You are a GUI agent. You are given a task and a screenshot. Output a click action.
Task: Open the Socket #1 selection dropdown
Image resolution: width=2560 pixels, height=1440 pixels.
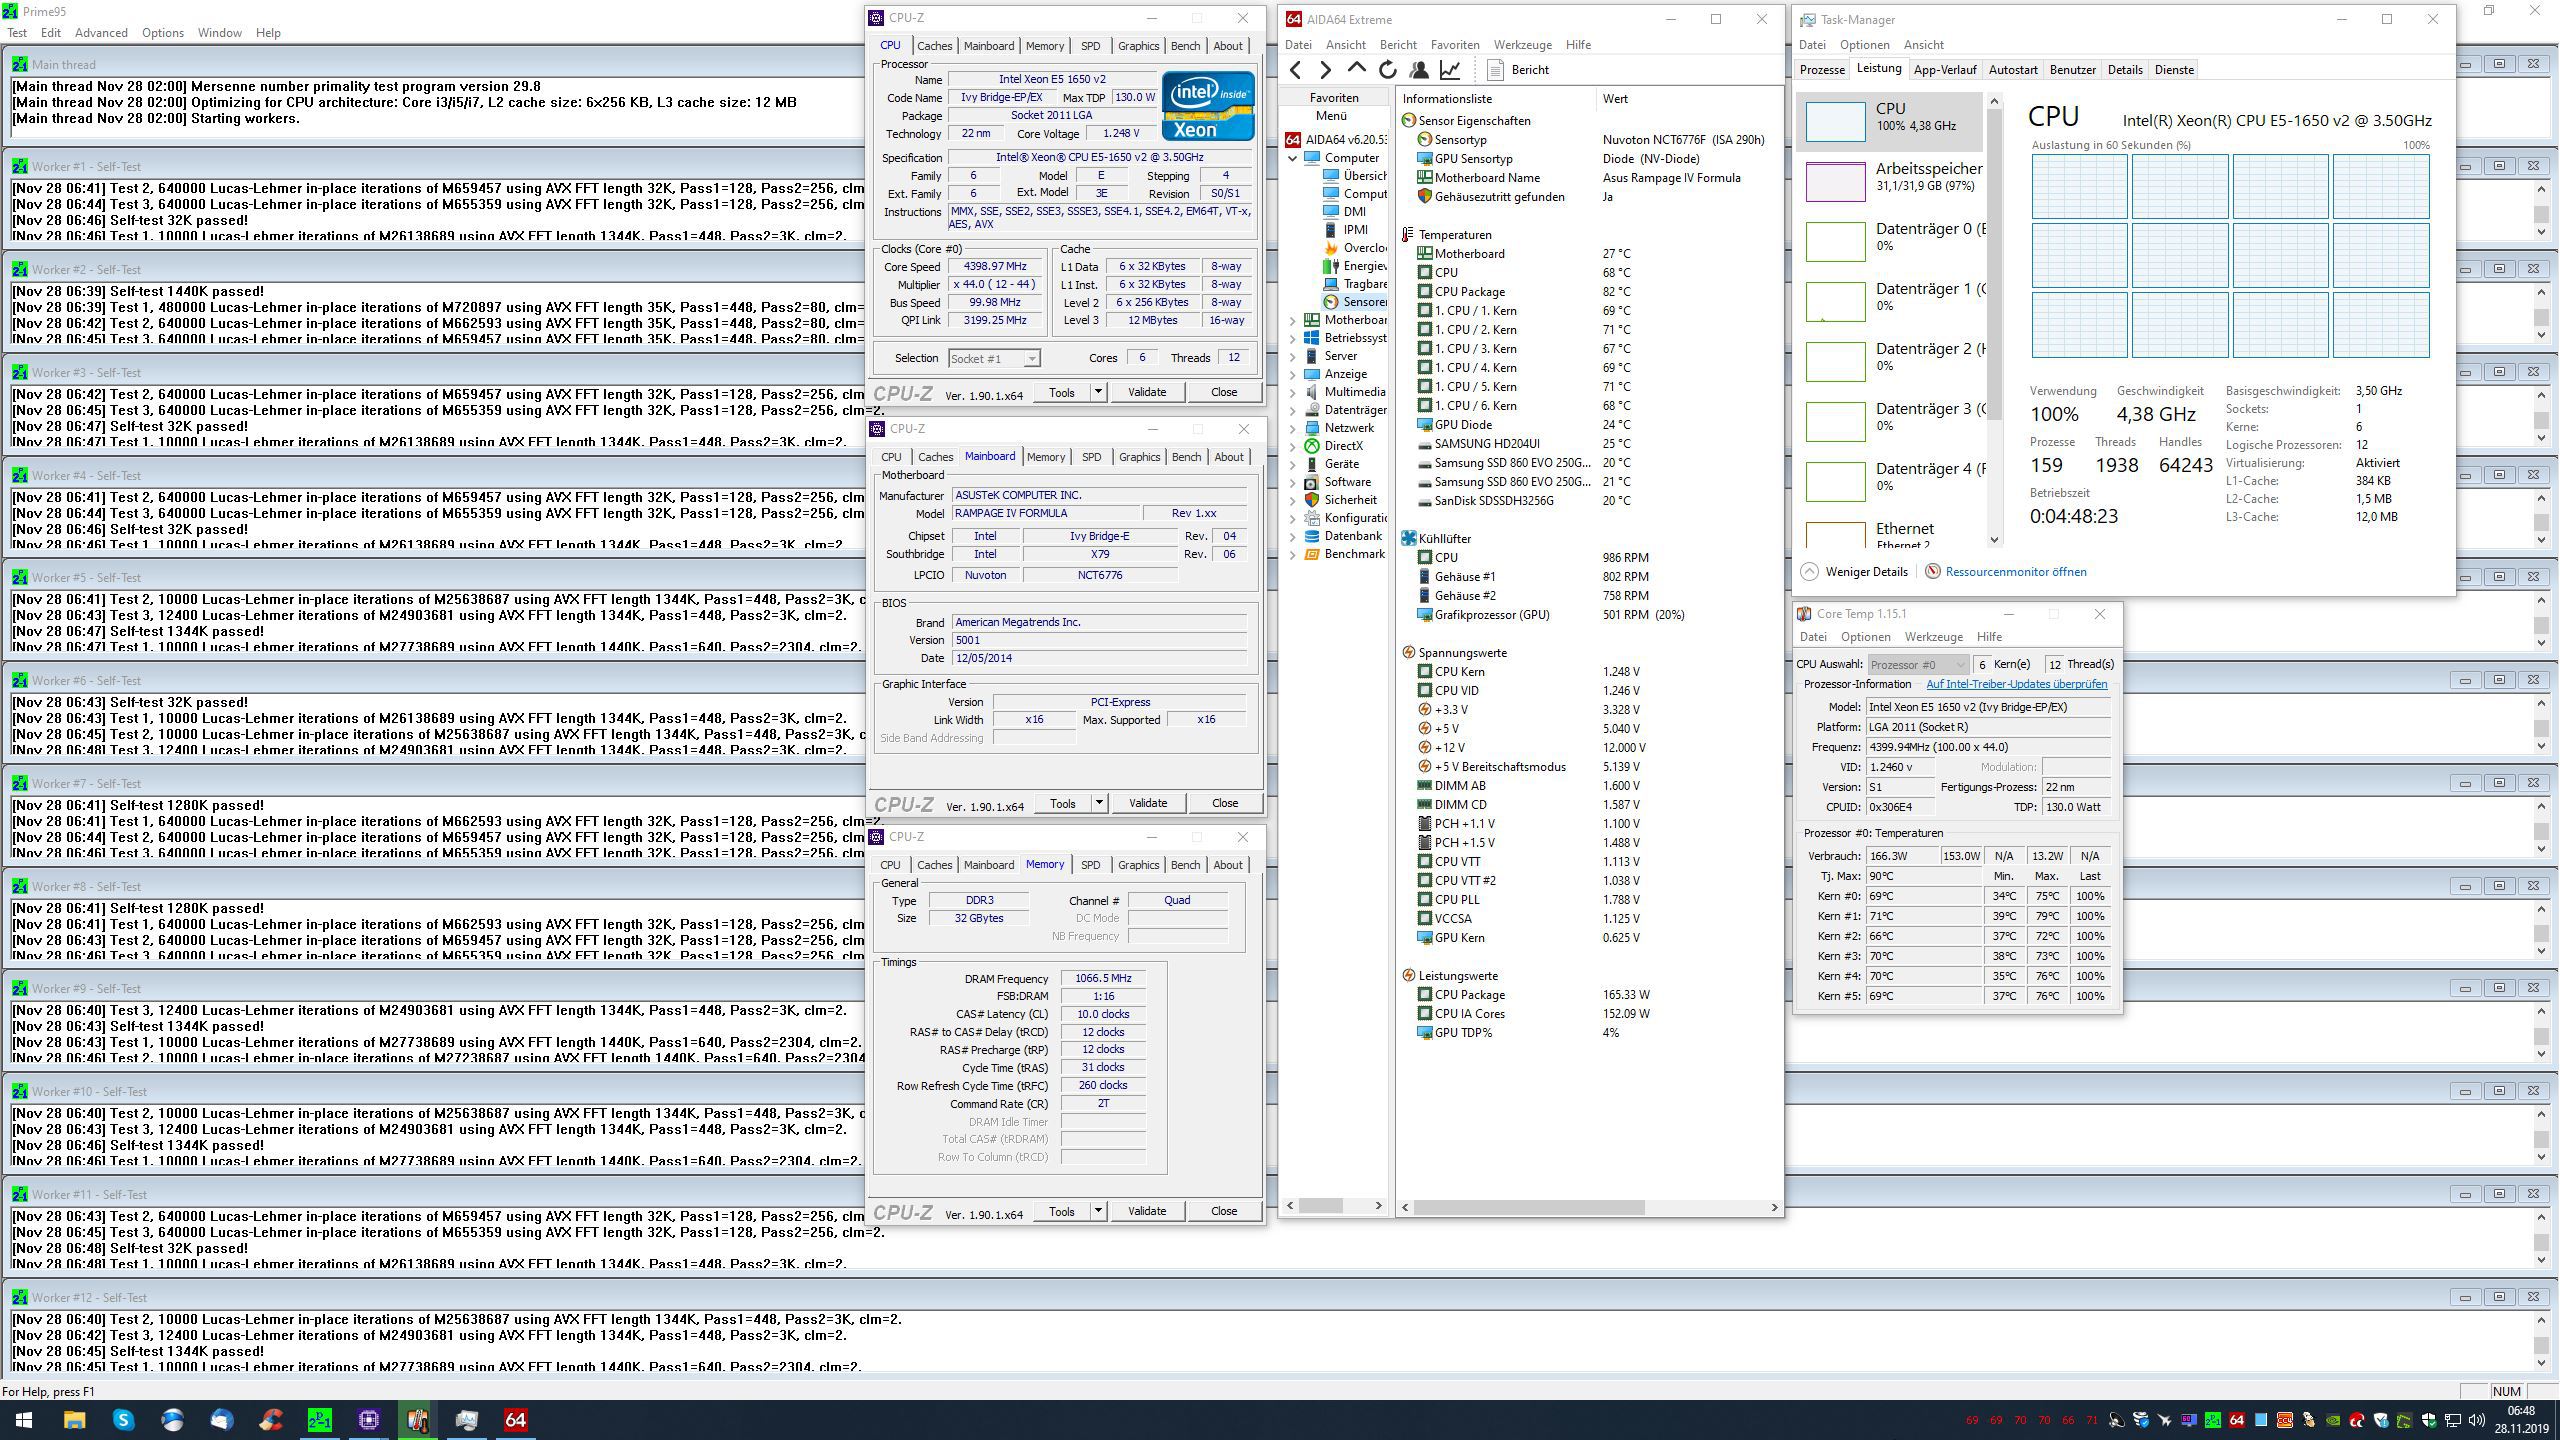[x=1031, y=358]
